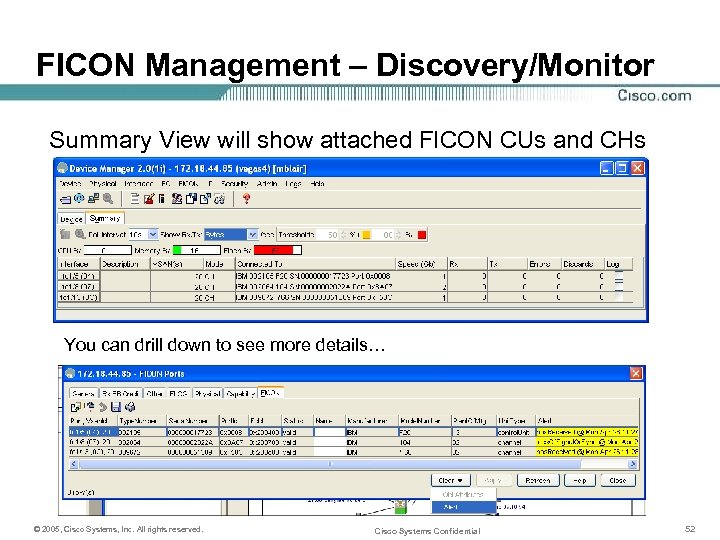Screen dimensions: 720x540
Task: Click the Manufacturer column header in FICON Ports
Action: coord(371,421)
